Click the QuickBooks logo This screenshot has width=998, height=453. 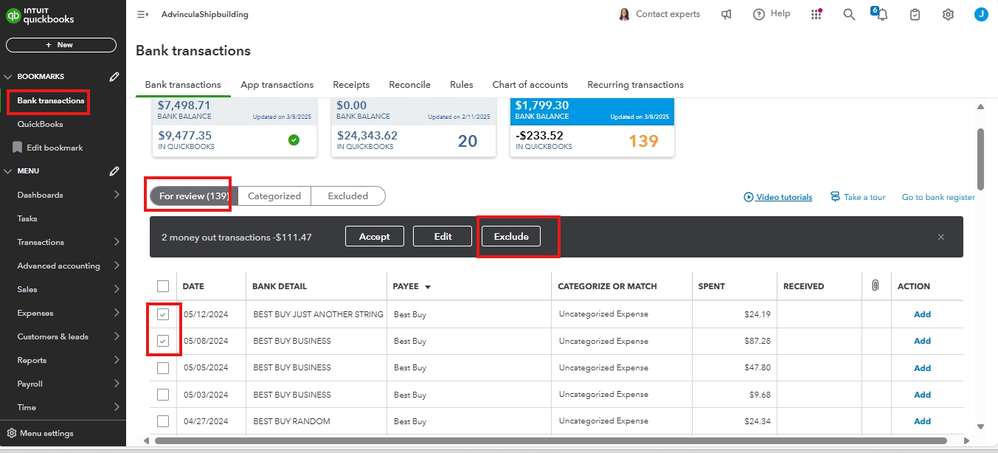coord(39,15)
